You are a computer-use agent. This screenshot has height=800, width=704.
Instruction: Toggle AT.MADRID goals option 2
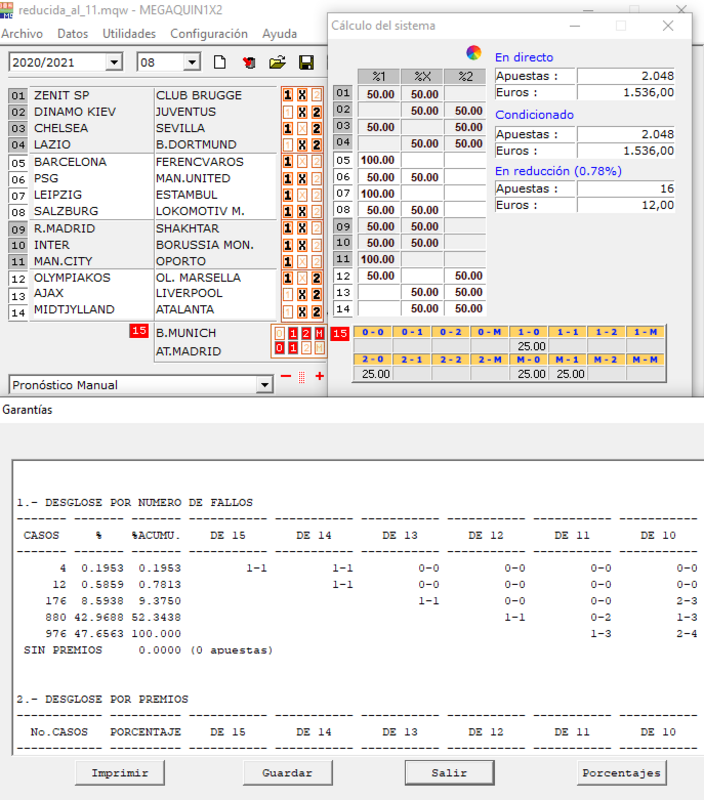(x=306, y=348)
